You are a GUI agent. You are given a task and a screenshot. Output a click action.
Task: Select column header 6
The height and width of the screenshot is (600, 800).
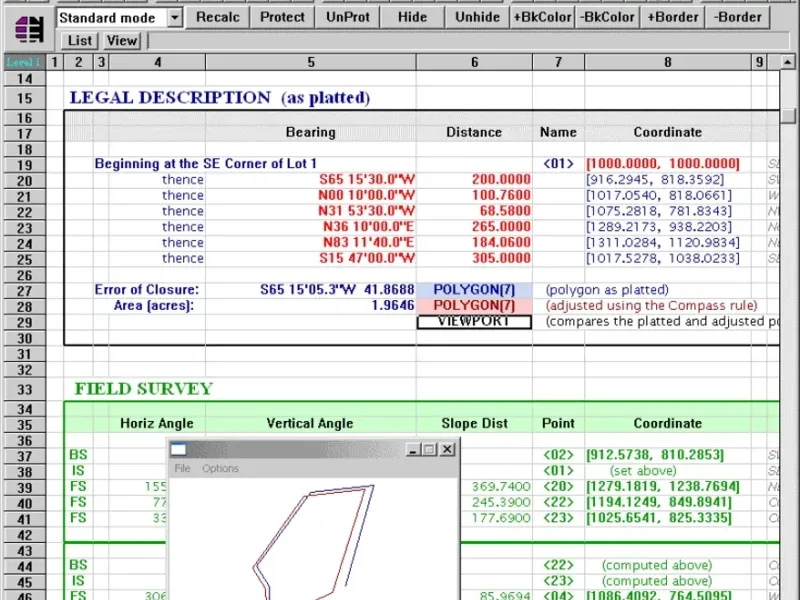point(474,62)
